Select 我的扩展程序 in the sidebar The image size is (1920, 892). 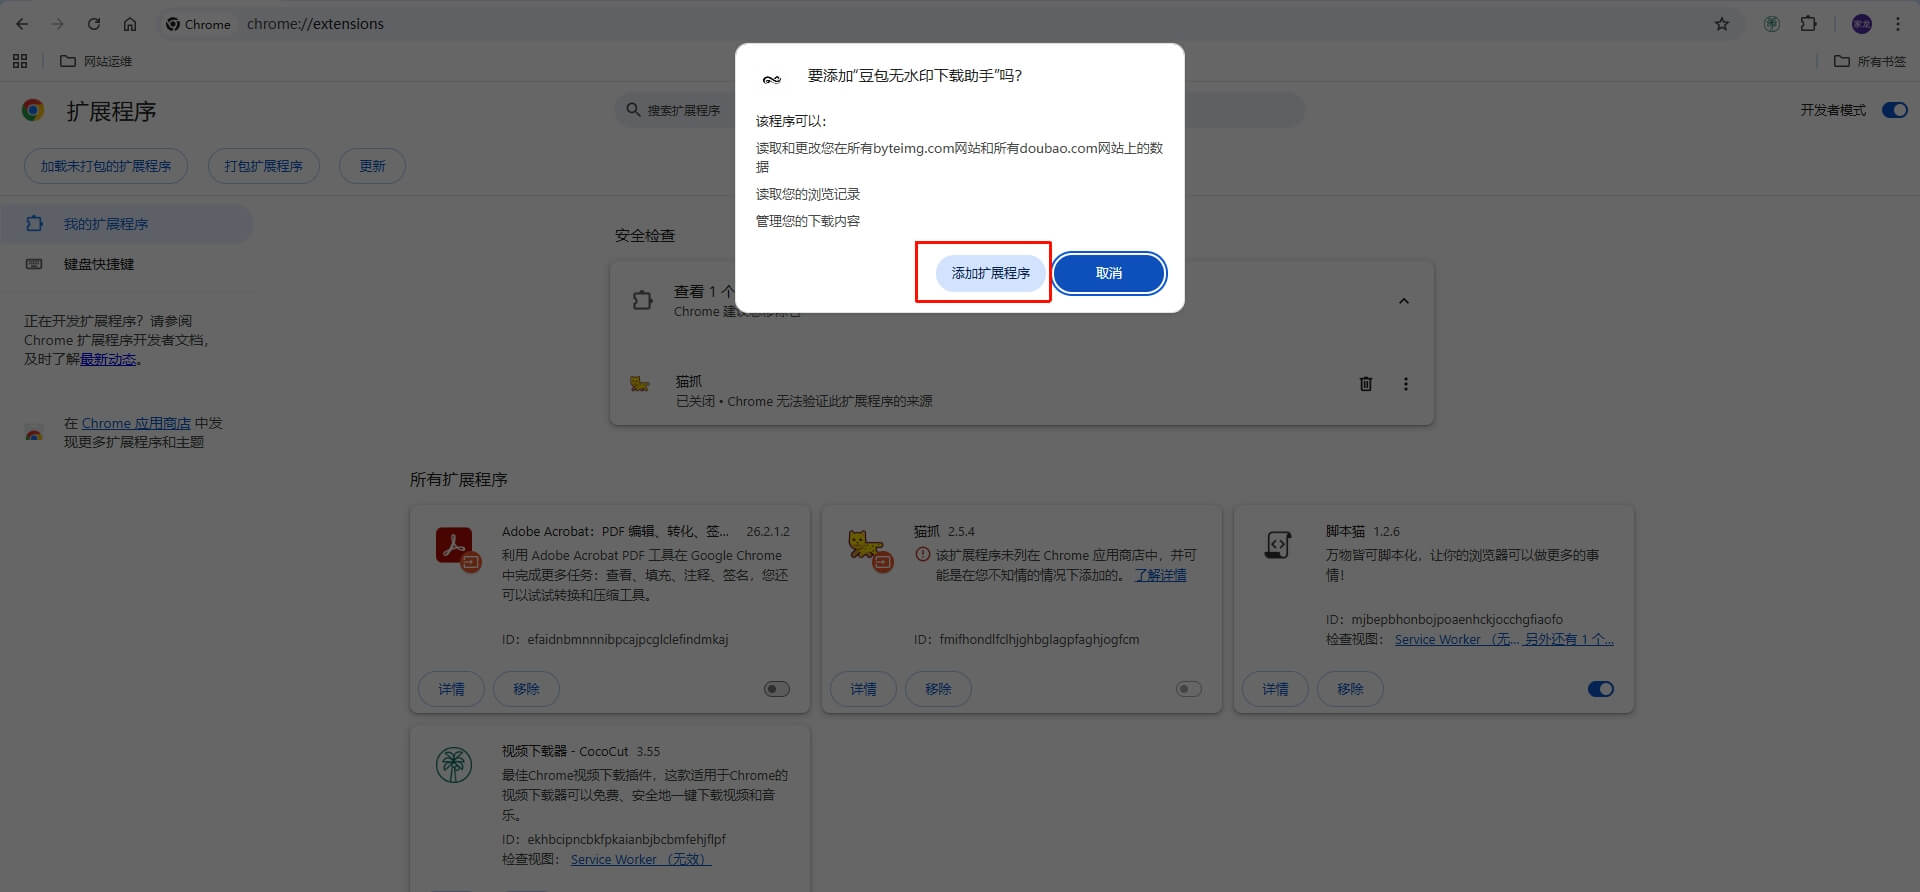click(x=126, y=224)
